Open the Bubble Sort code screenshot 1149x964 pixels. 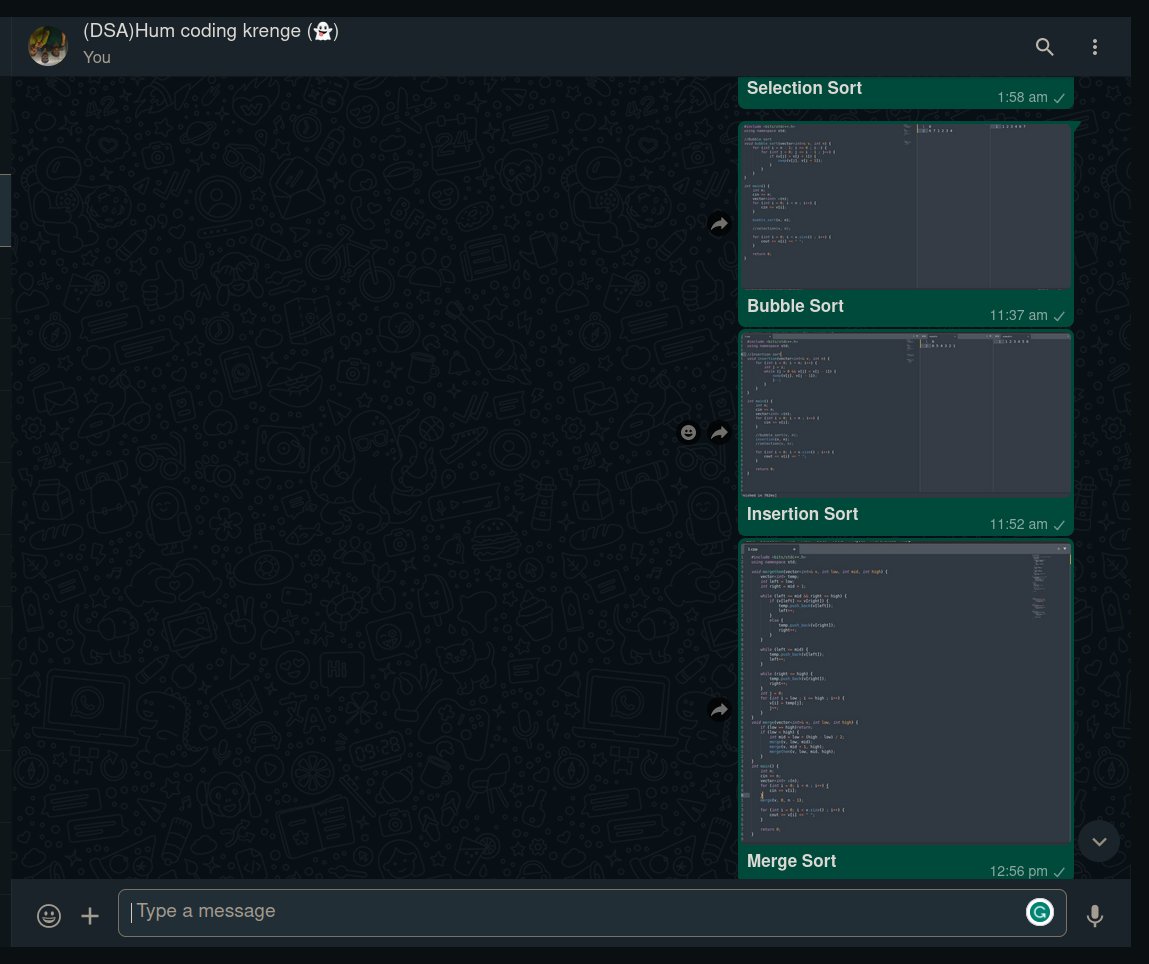tap(906, 207)
